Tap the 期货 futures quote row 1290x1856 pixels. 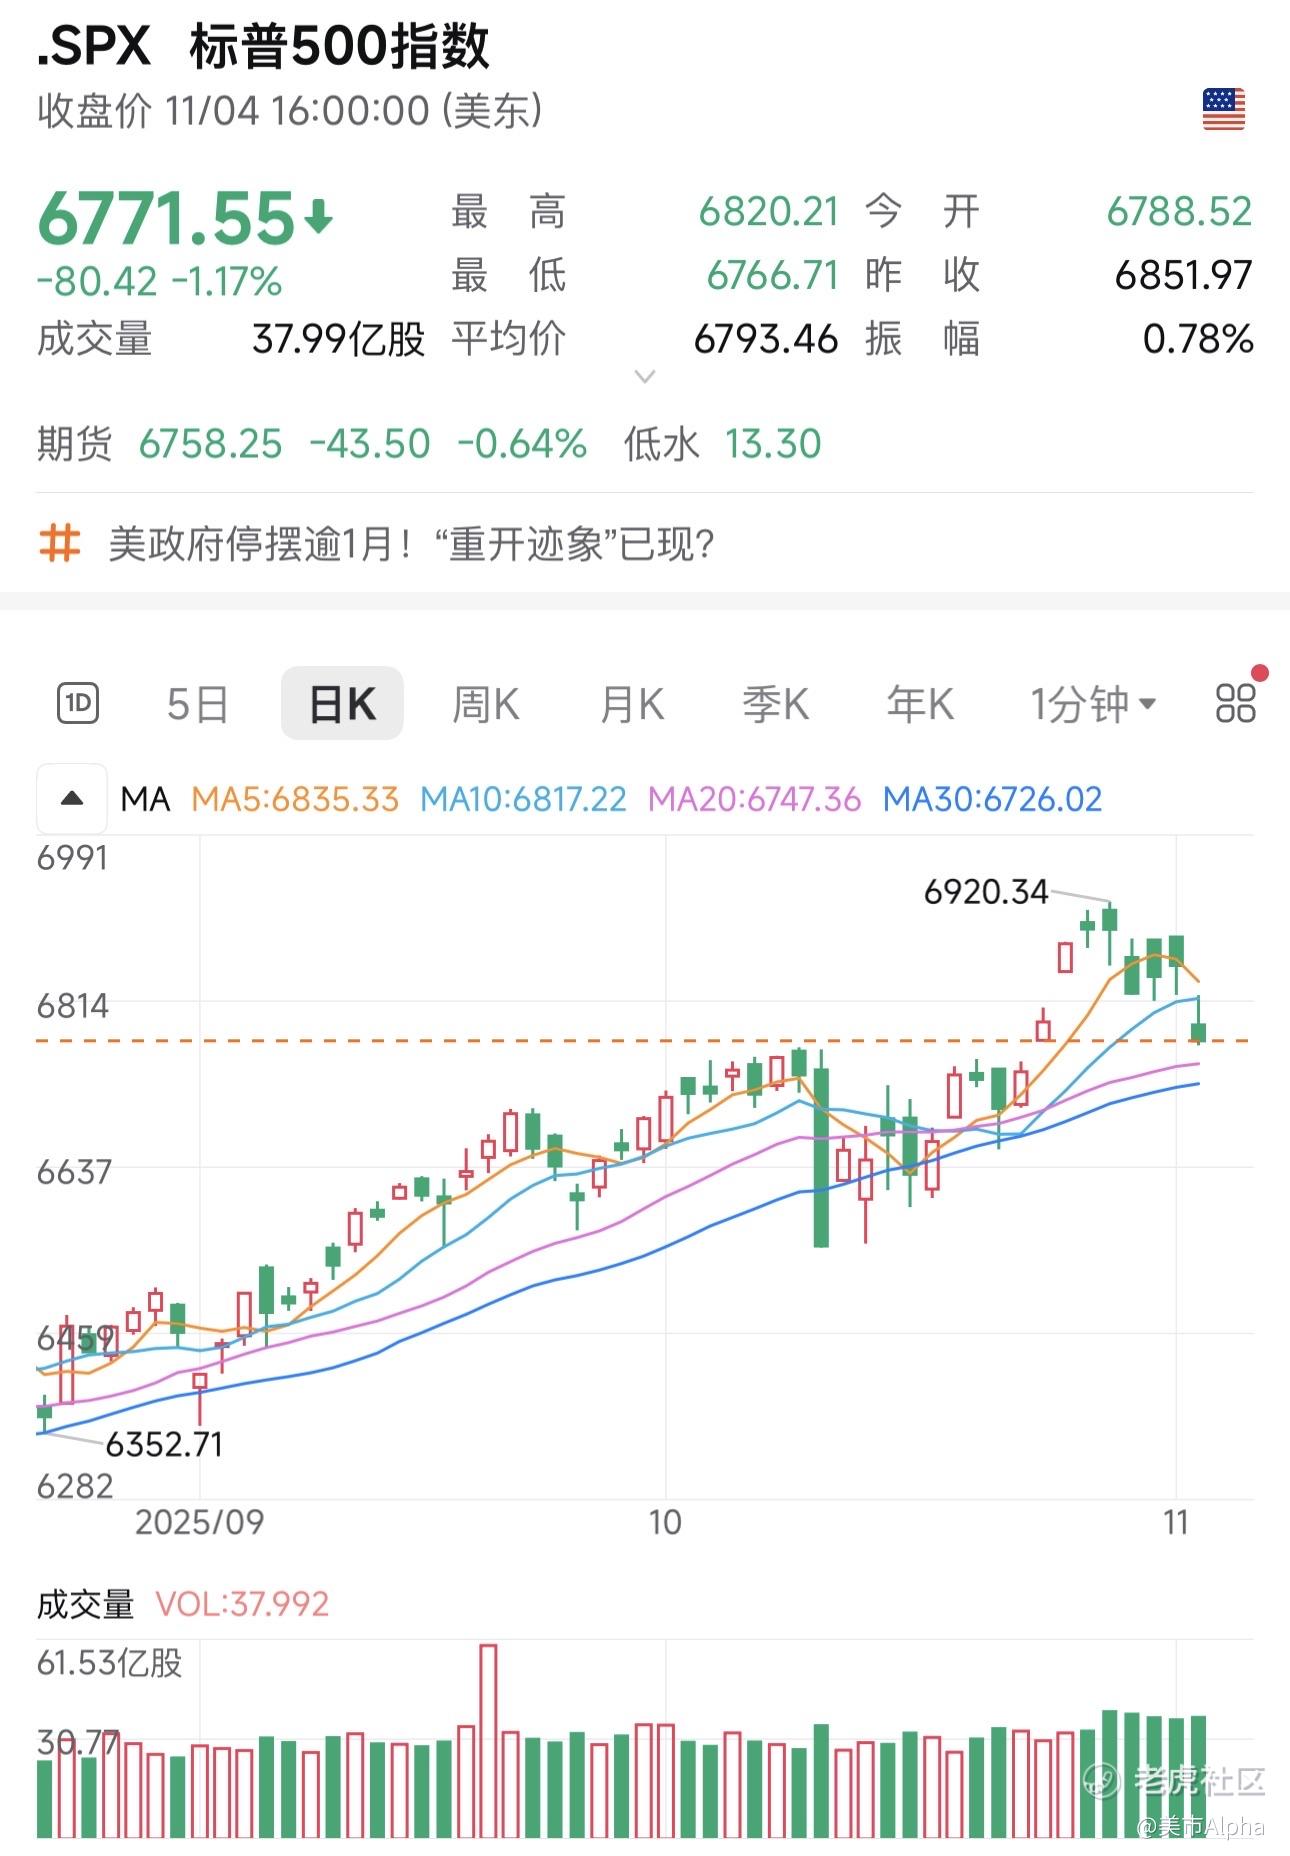click(x=428, y=443)
